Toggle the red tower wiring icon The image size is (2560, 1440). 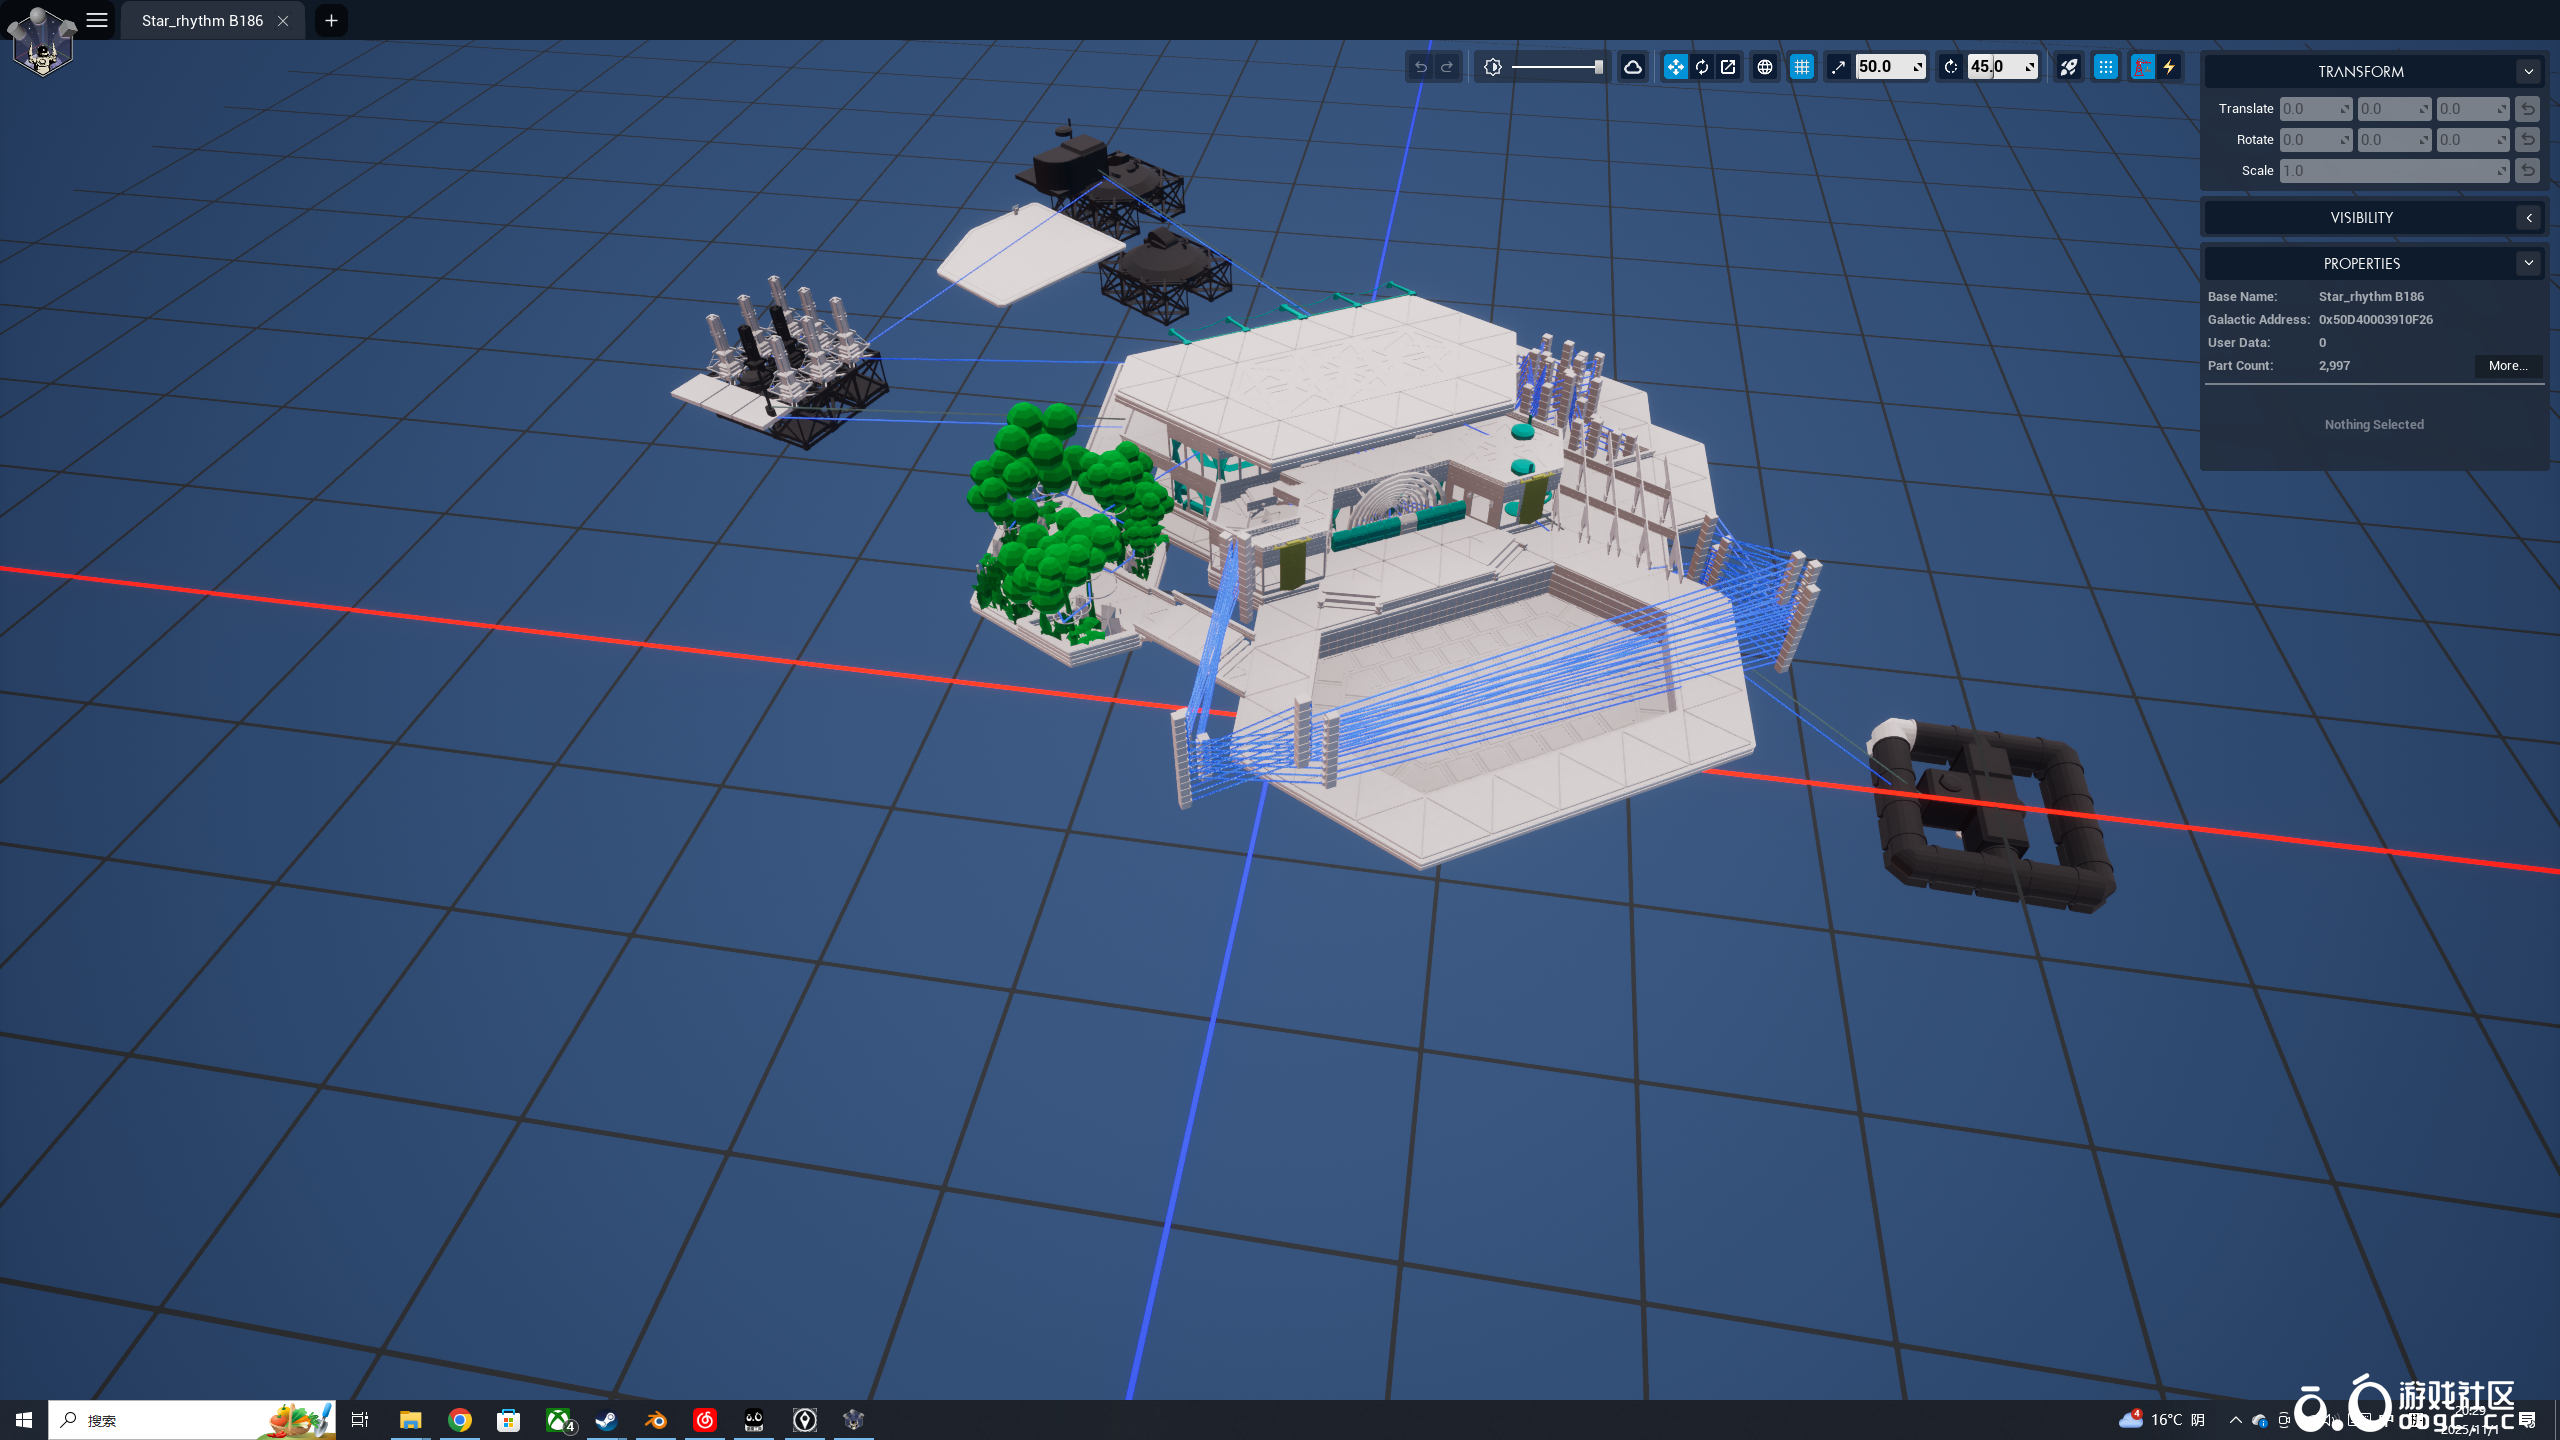point(2142,67)
